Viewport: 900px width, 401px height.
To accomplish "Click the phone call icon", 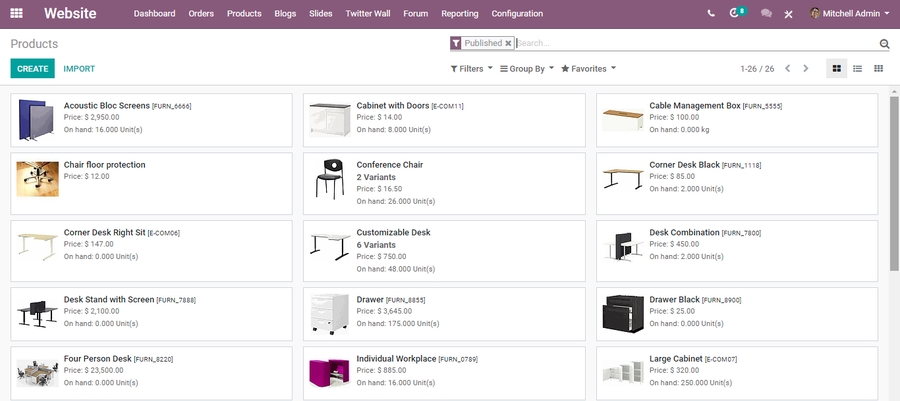I will [x=711, y=13].
